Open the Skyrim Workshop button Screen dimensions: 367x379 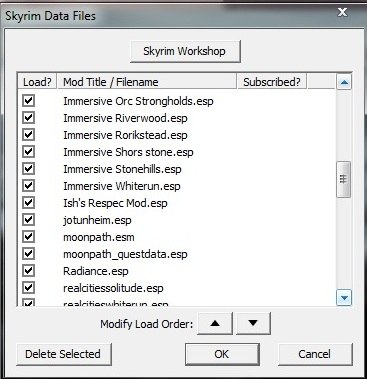pyautogui.click(x=185, y=51)
